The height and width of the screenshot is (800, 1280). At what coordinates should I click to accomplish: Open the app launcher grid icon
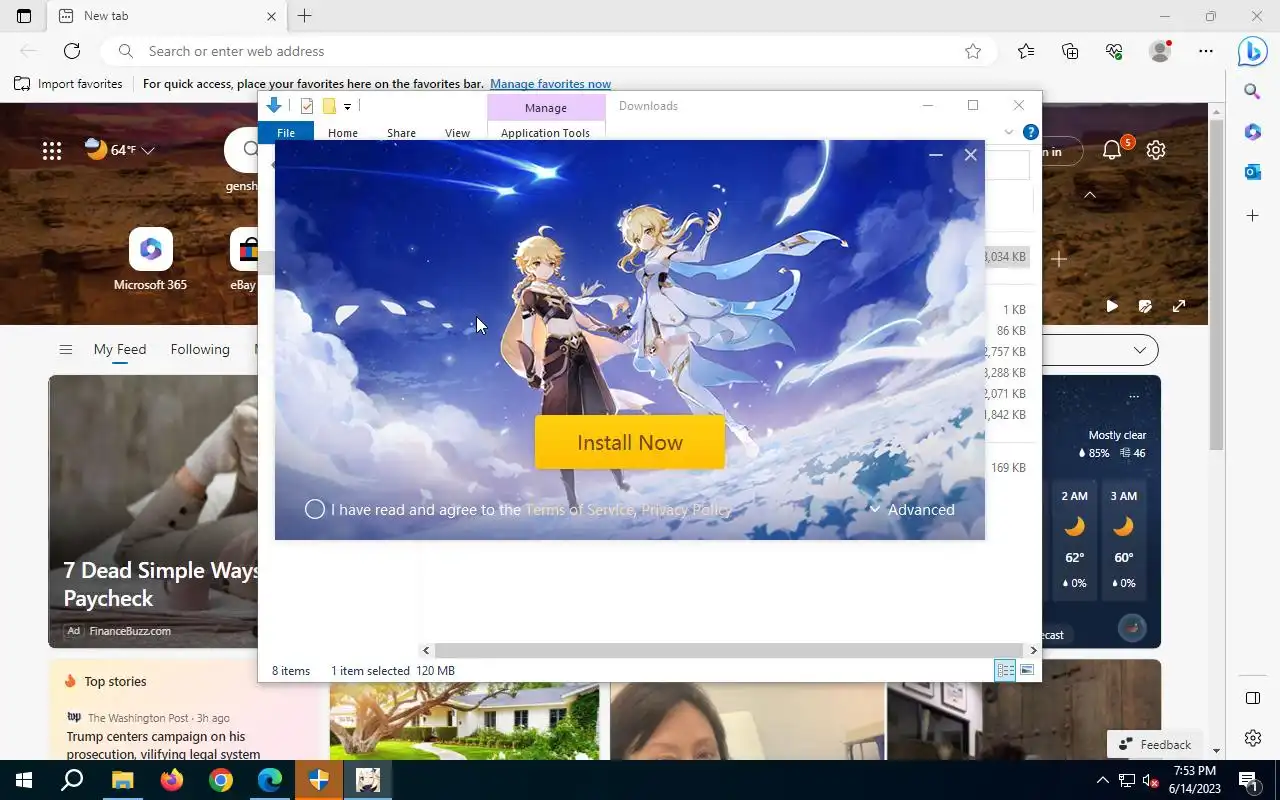tap(52, 150)
